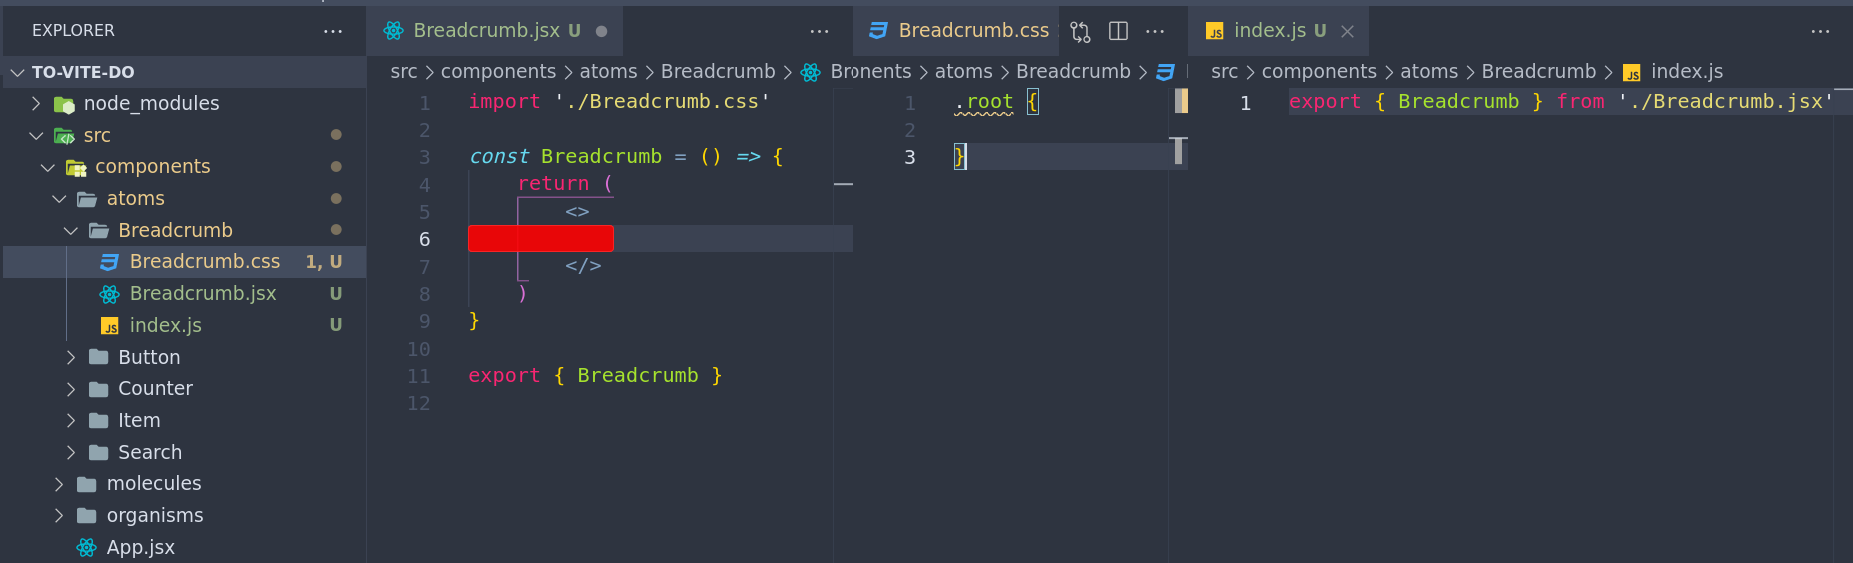This screenshot has width=1853, height=563.
Task: Collapse the Breadcrumb folder
Action: tap(71, 231)
